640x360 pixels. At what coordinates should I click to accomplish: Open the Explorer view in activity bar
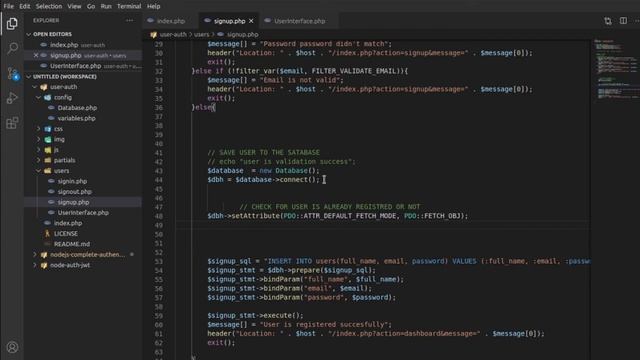click(12, 24)
